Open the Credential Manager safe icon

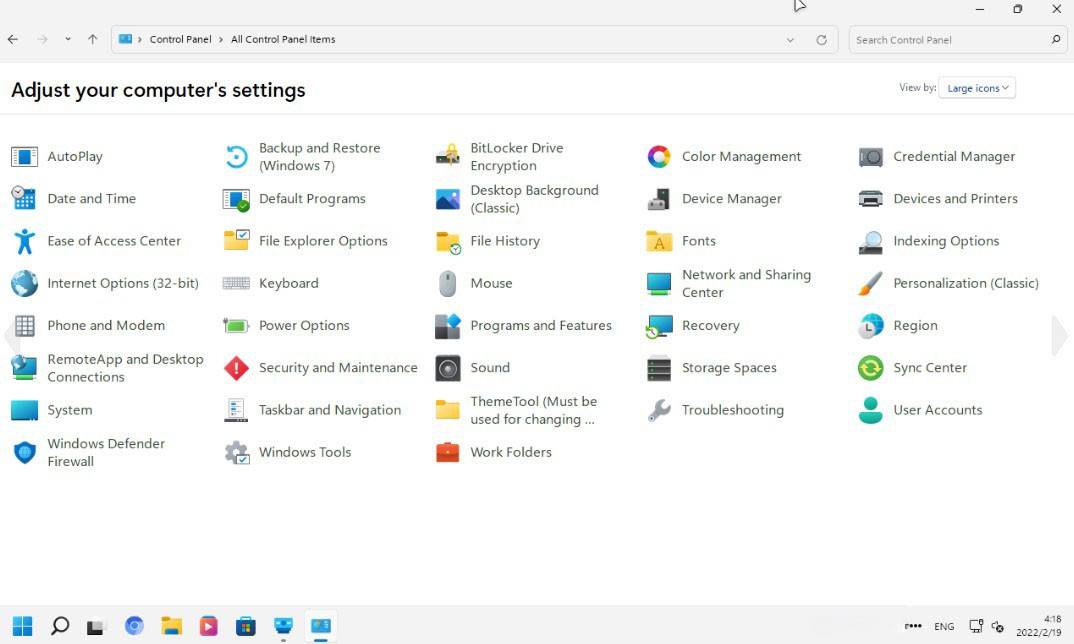click(871, 157)
